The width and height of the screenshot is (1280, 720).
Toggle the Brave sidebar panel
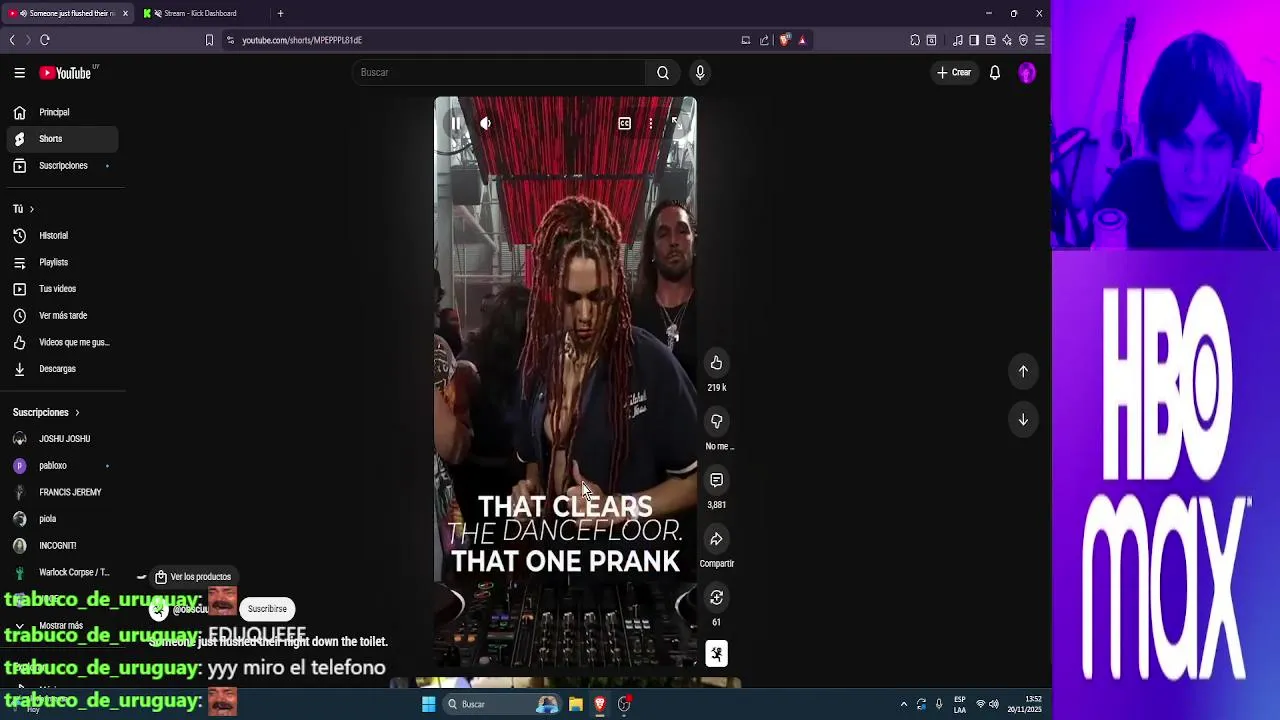coord(974,40)
